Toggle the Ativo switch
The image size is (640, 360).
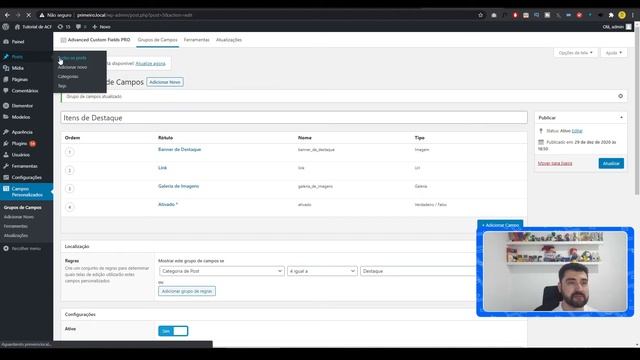[173, 331]
